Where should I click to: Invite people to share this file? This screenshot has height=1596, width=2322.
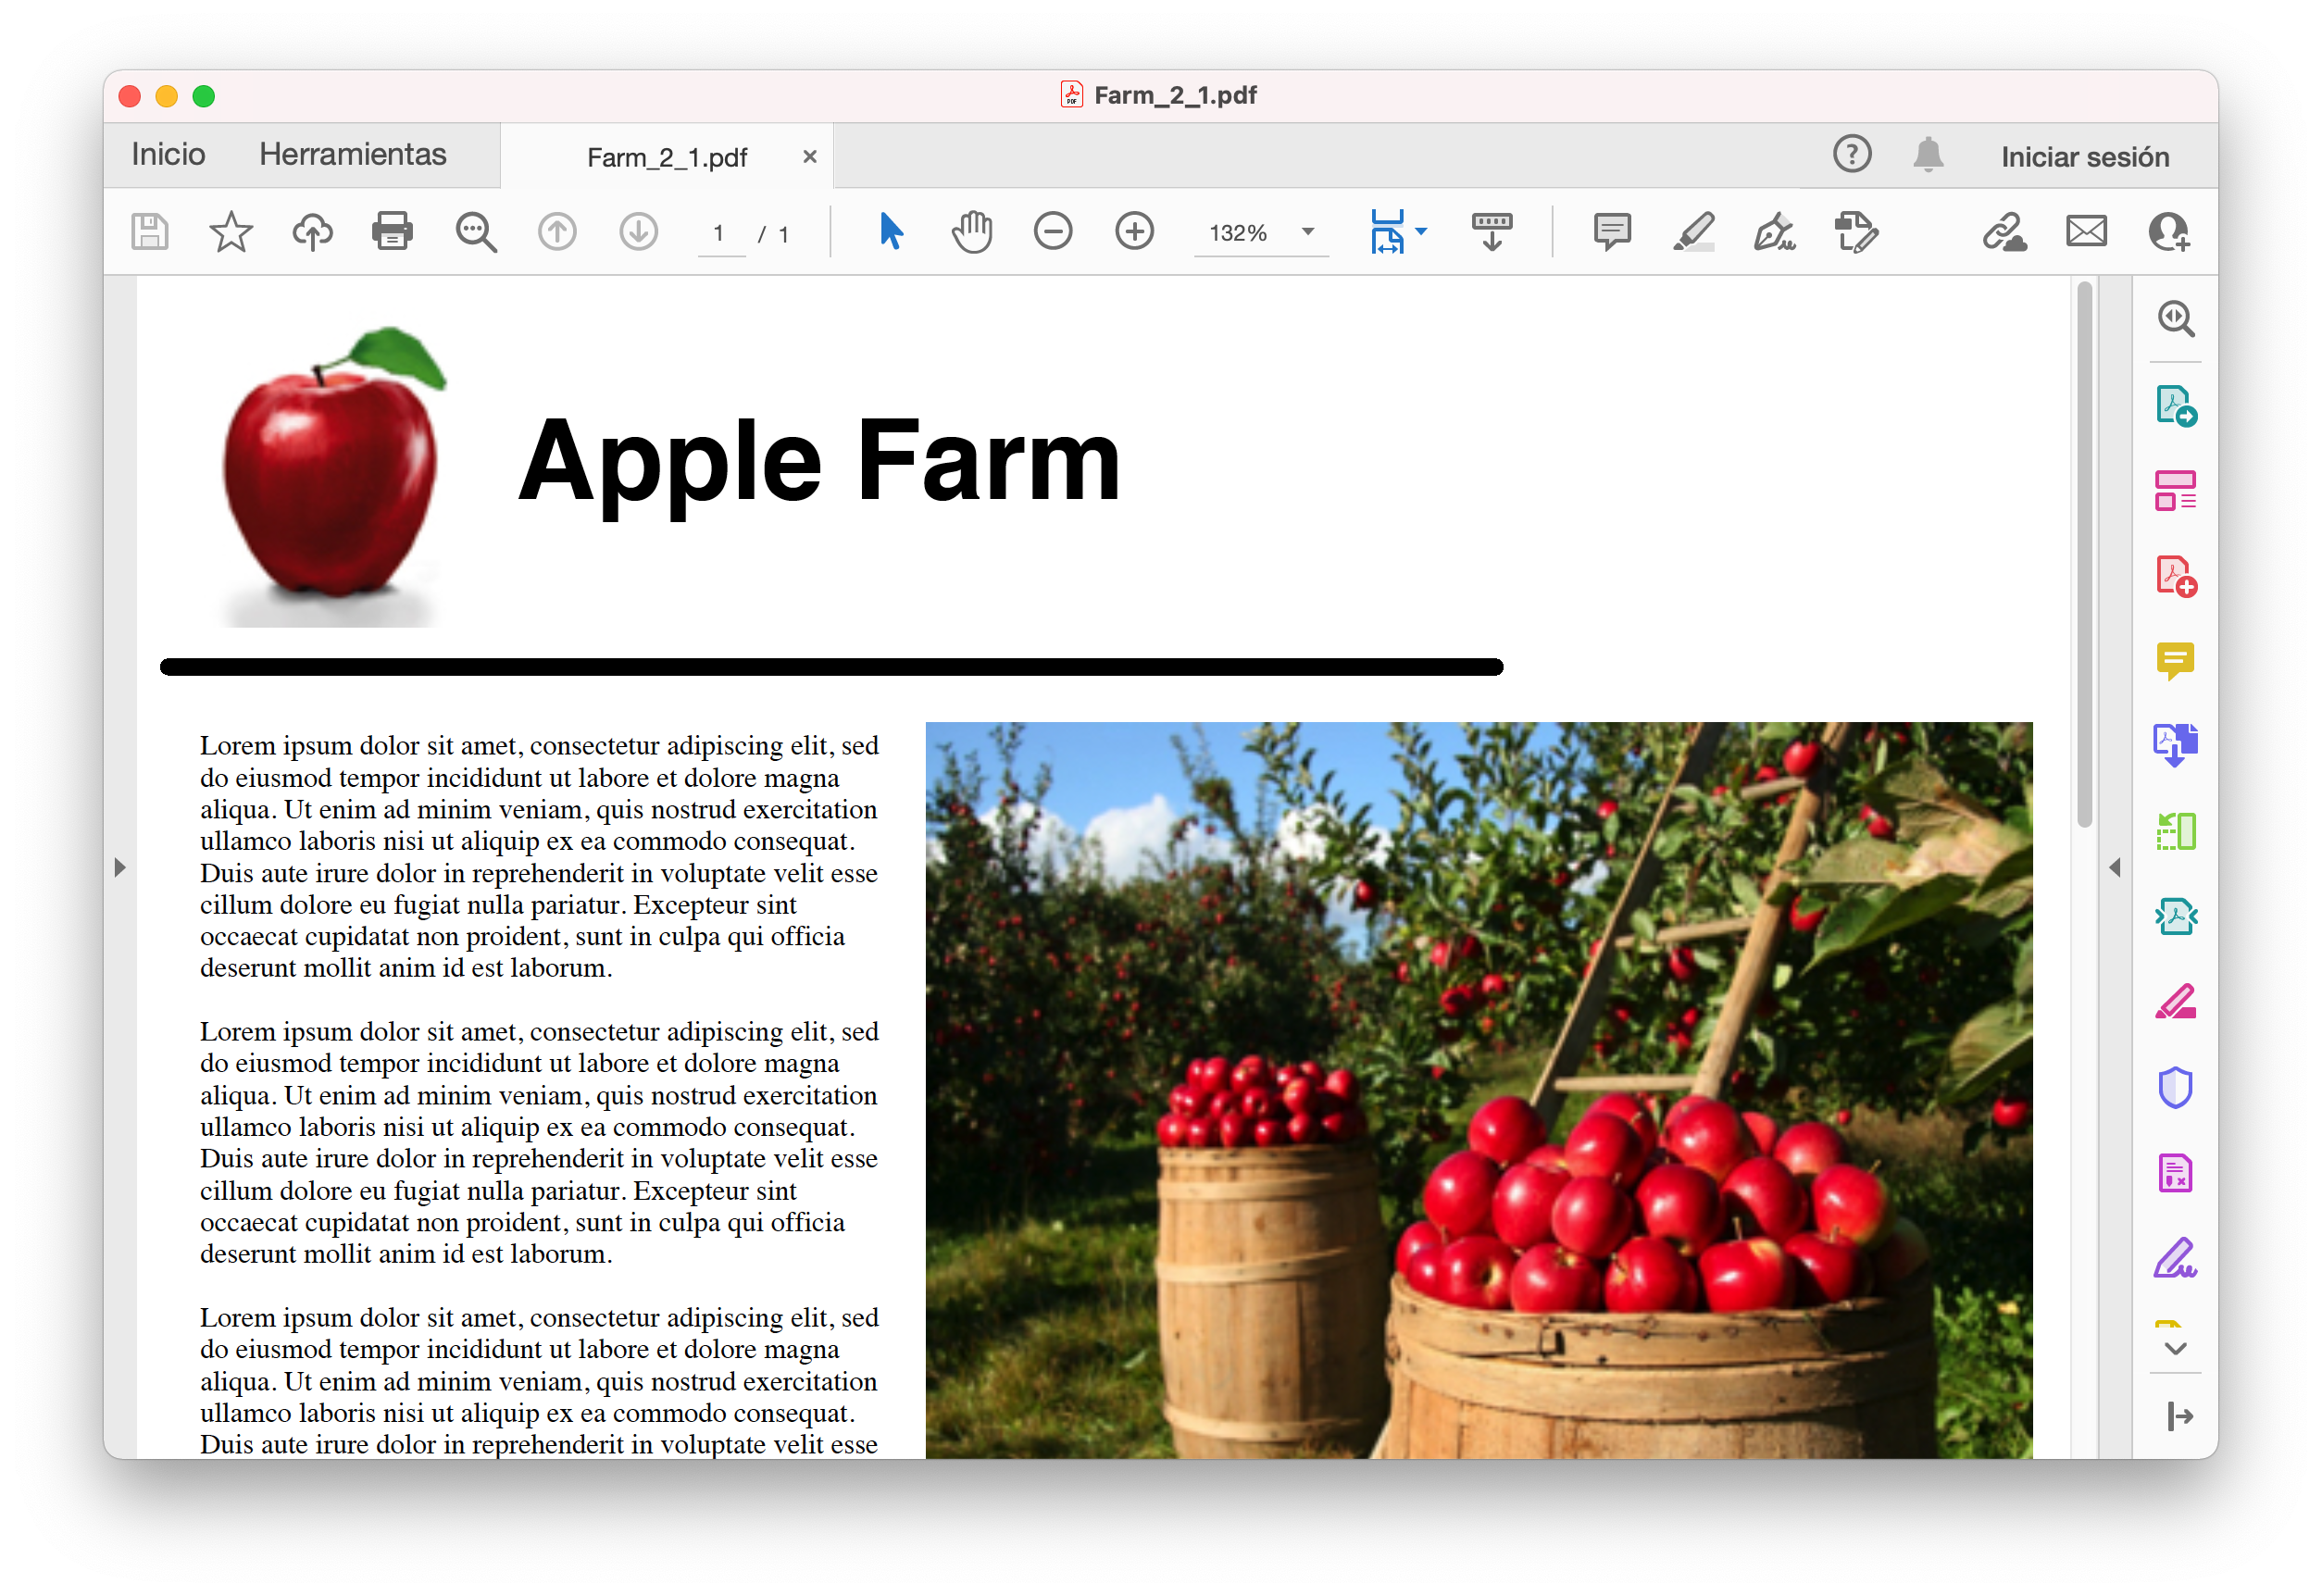[2169, 232]
